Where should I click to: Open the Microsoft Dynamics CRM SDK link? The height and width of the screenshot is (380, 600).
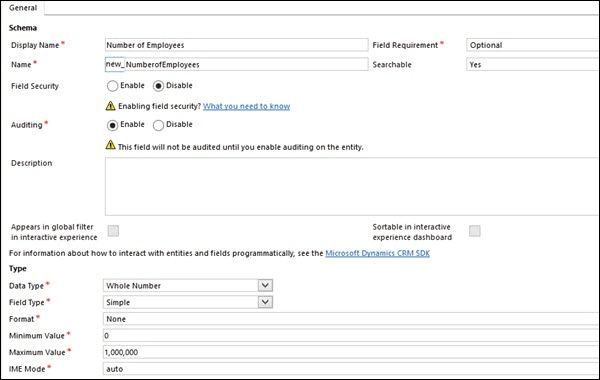(377, 253)
